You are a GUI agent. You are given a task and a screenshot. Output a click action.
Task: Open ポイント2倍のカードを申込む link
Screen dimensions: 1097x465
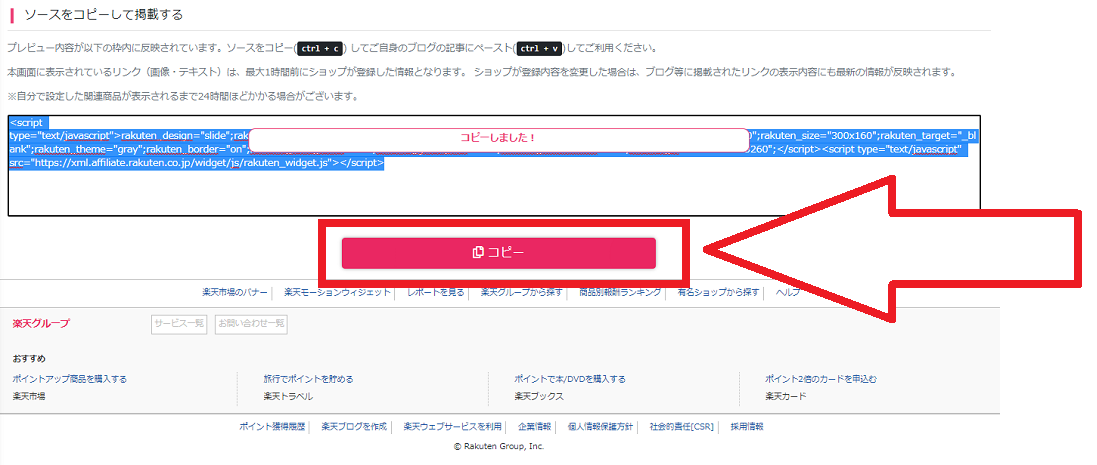click(x=821, y=379)
